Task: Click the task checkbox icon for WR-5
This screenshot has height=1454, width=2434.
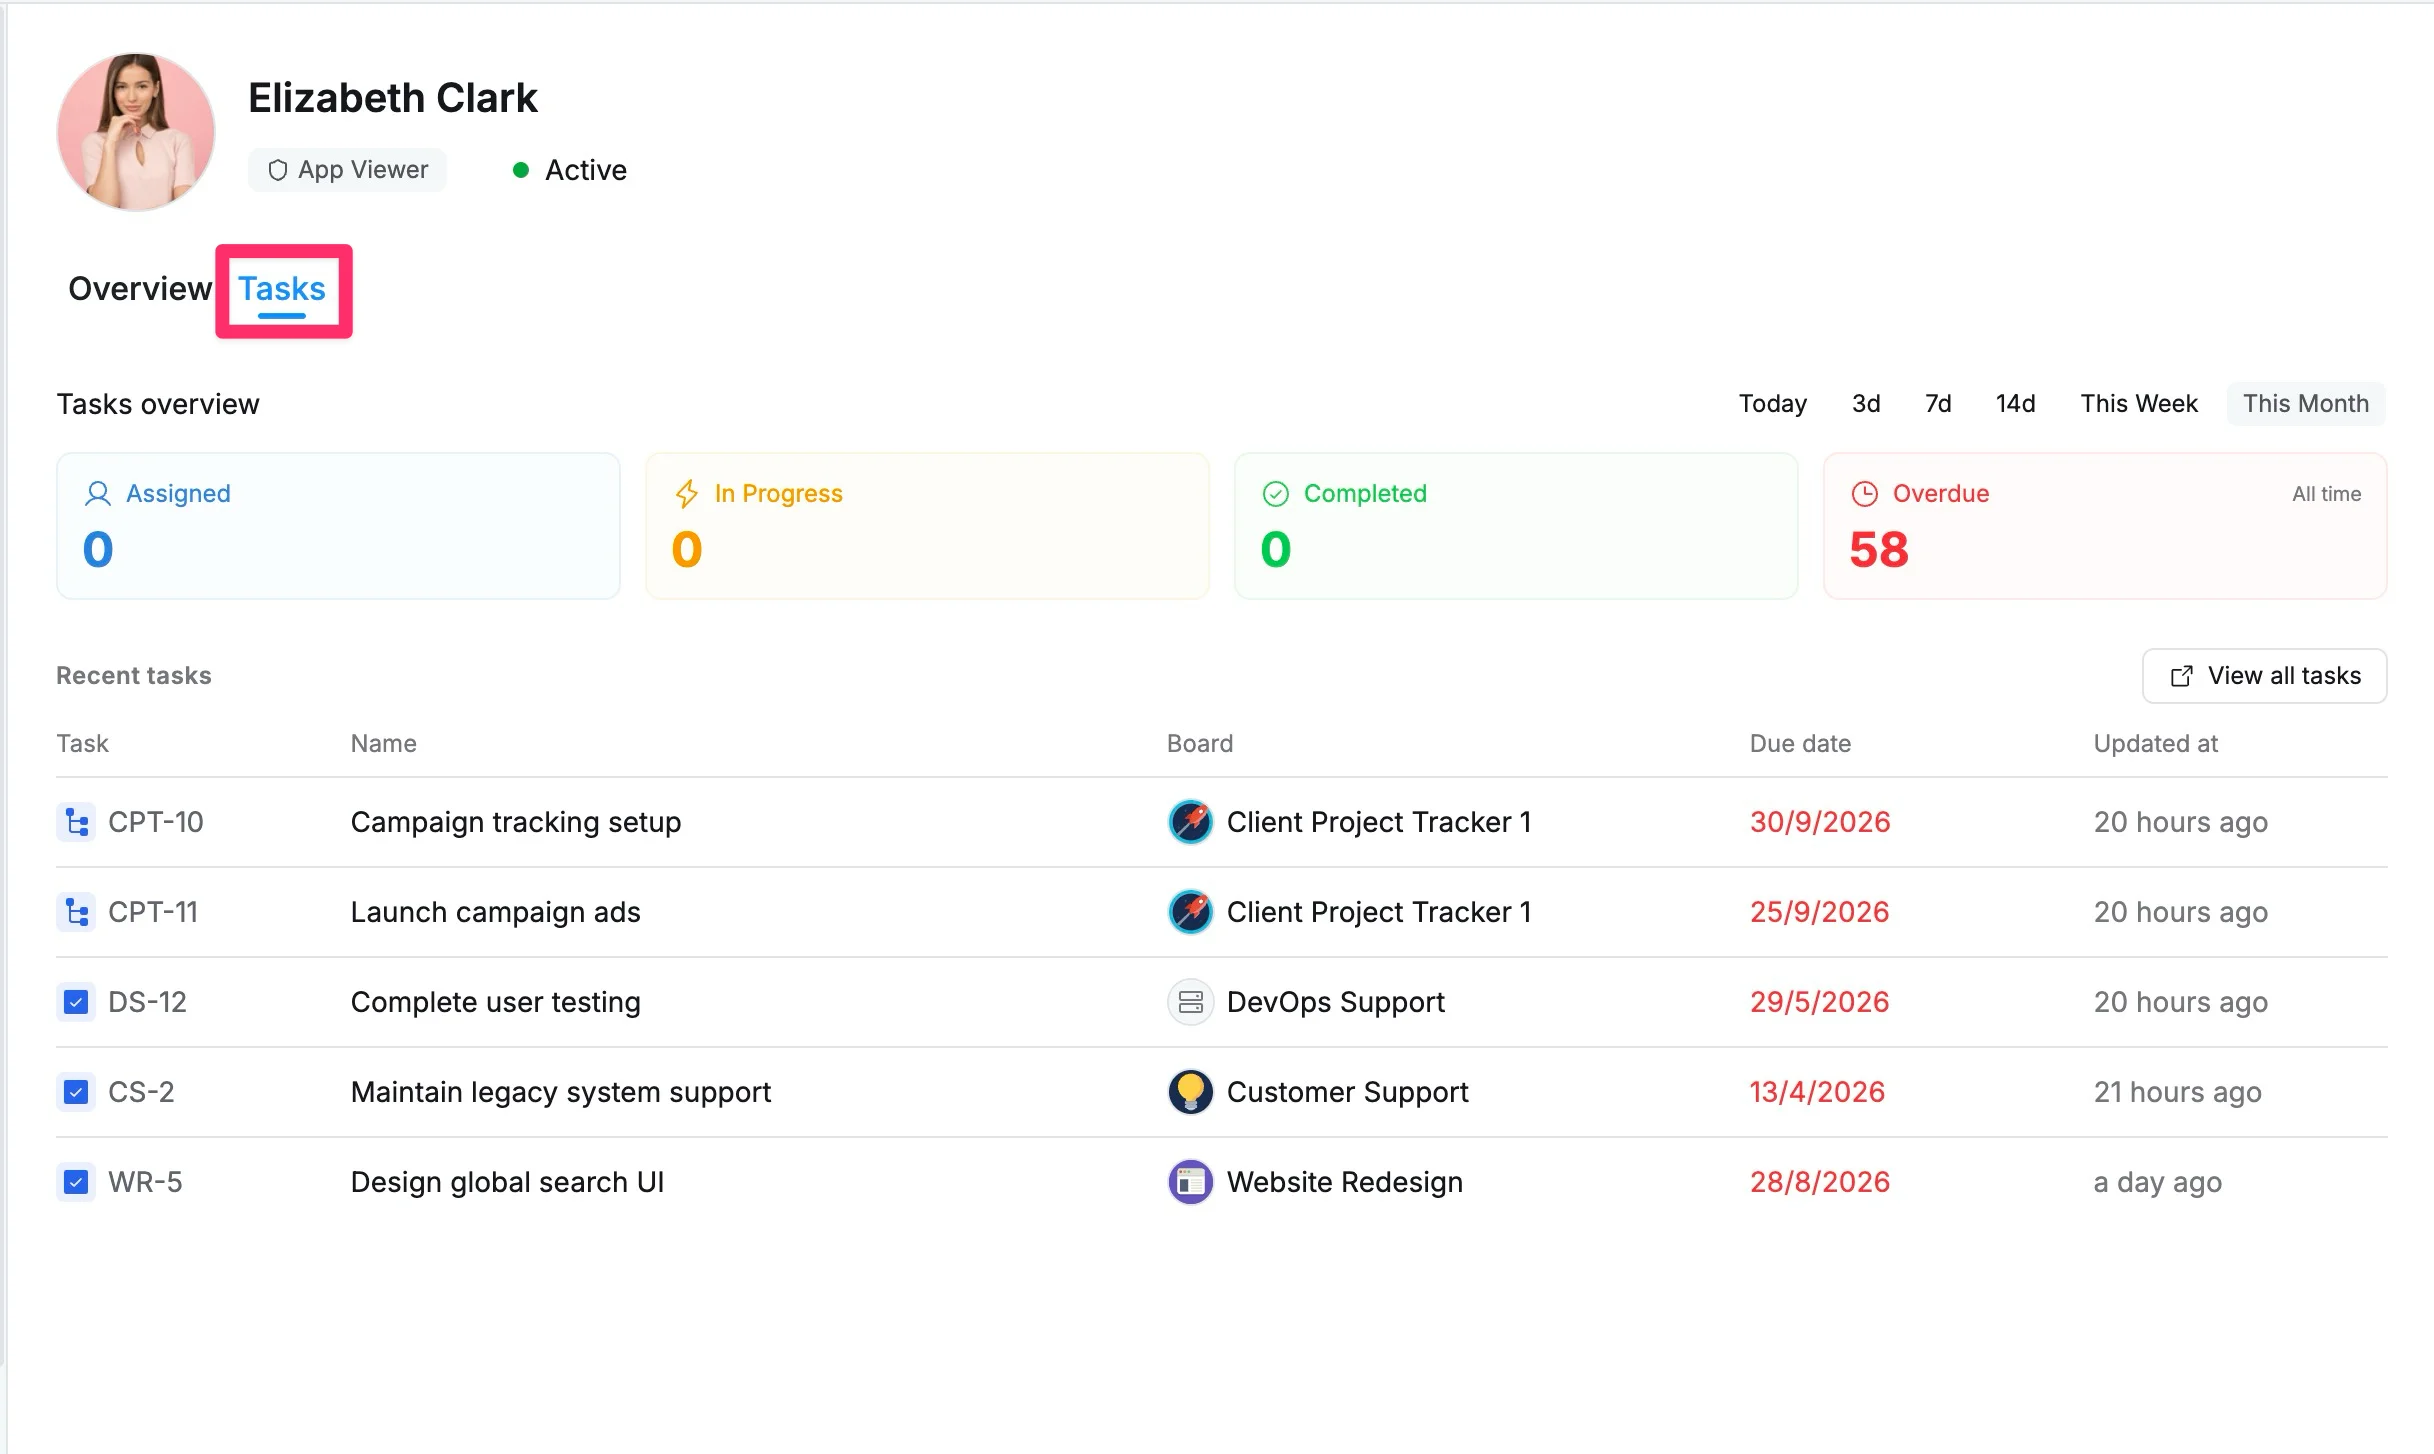Action: click(76, 1182)
